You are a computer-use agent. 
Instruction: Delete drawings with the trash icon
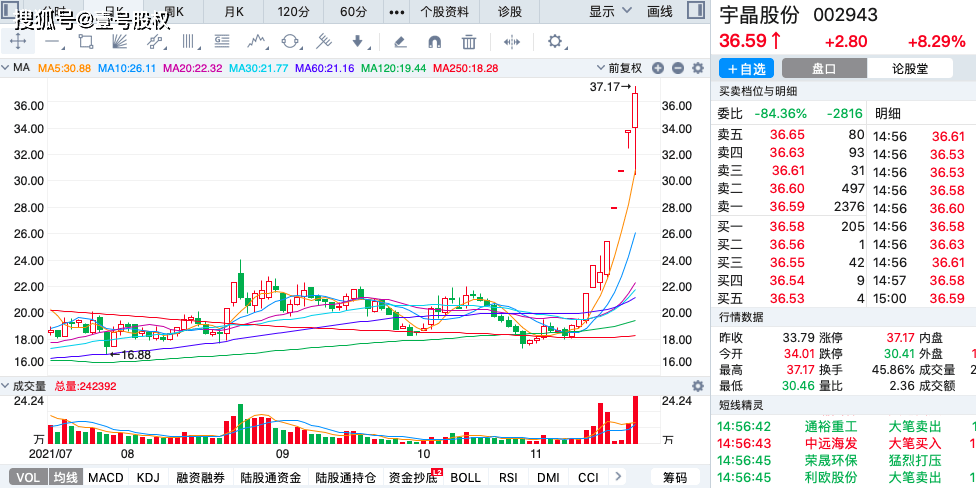[469, 42]
